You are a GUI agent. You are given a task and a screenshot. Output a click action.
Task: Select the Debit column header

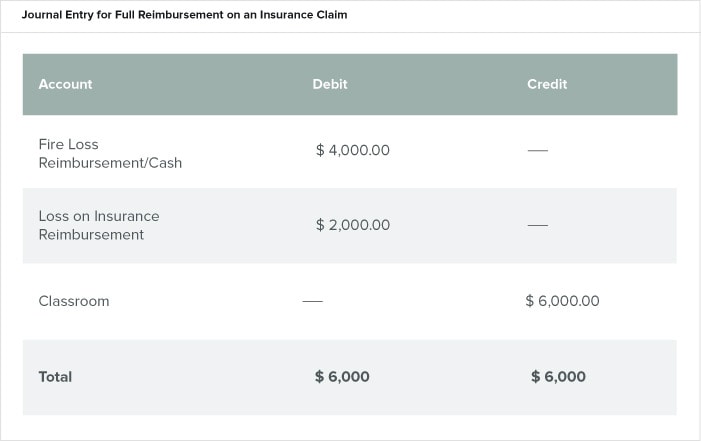[x=330, y=84]
